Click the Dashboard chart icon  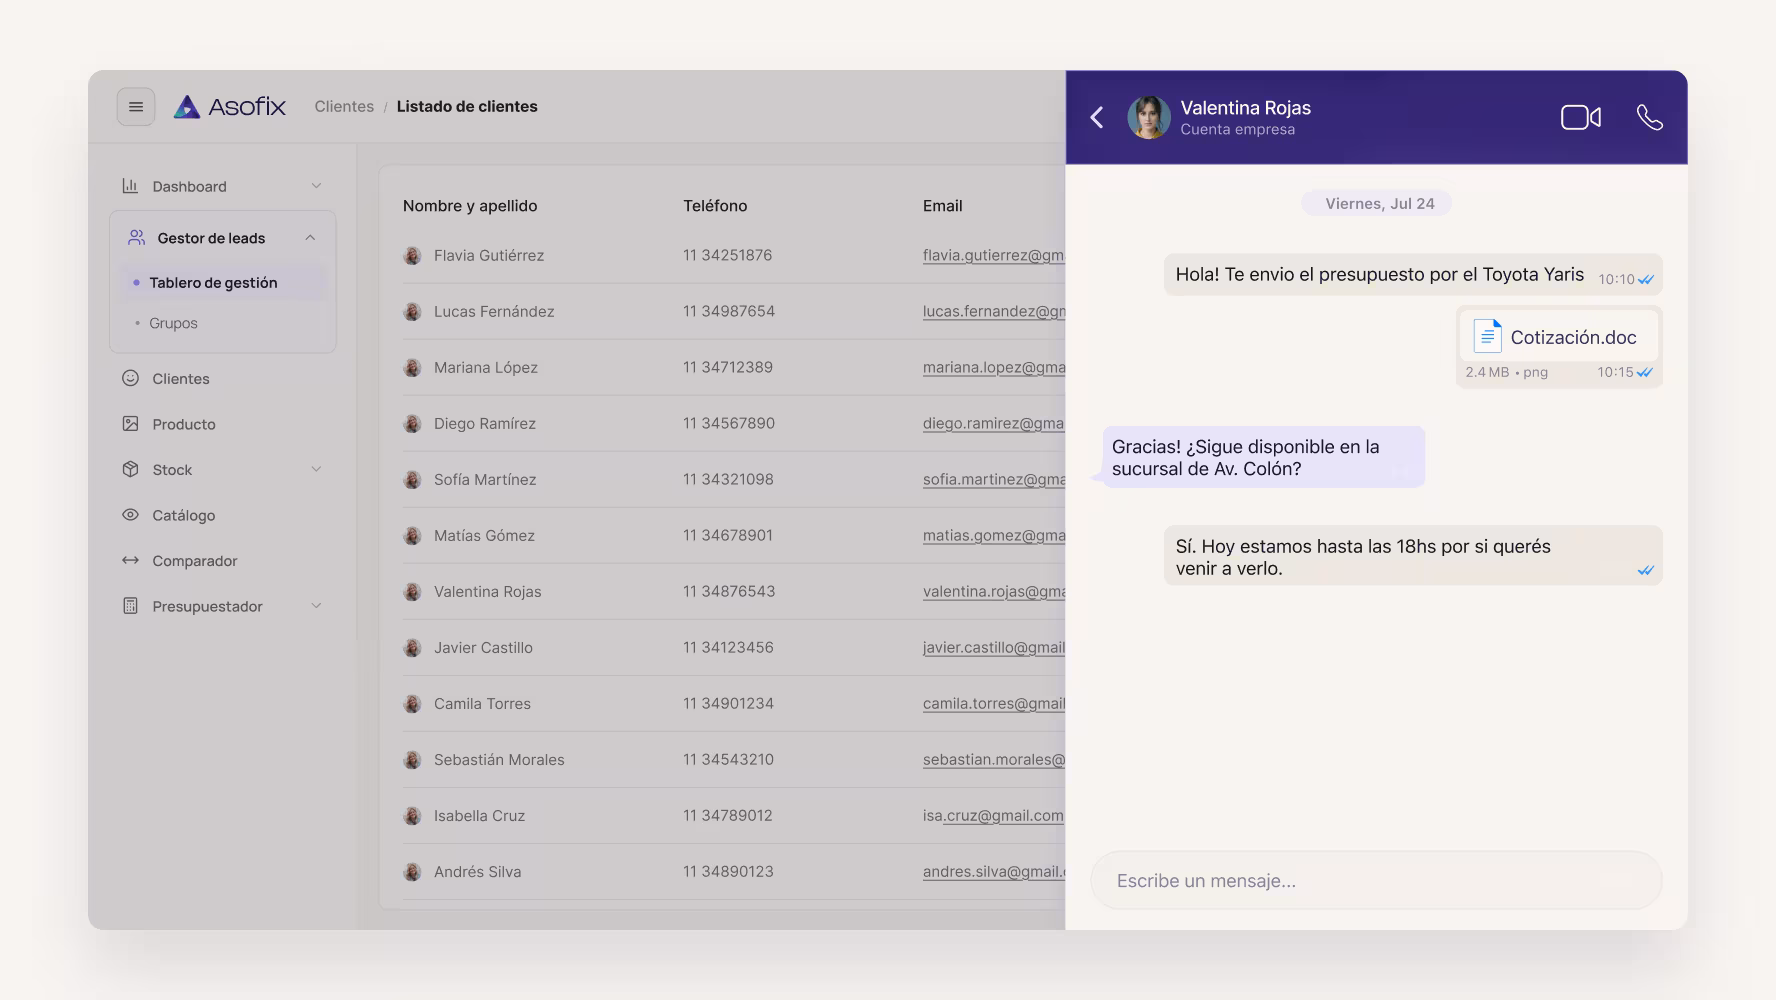[x=130, y=186]
